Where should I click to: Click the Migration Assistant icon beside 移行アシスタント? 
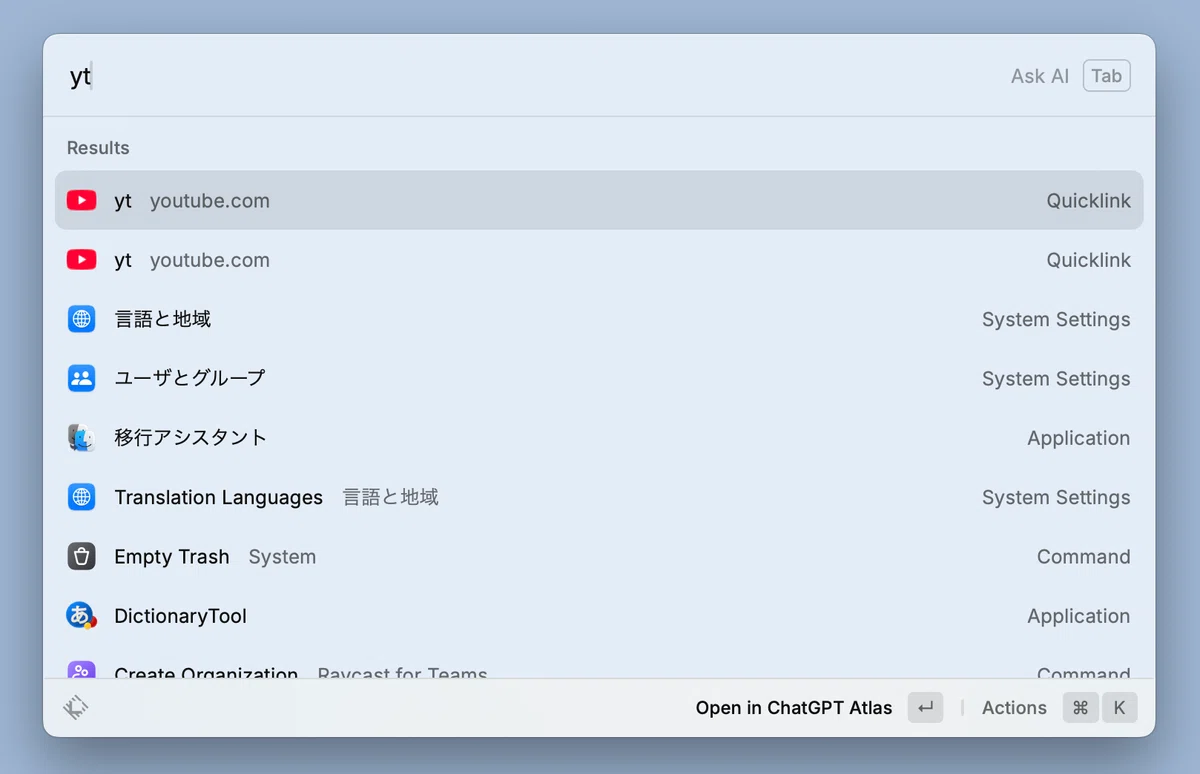pos(82,438)
